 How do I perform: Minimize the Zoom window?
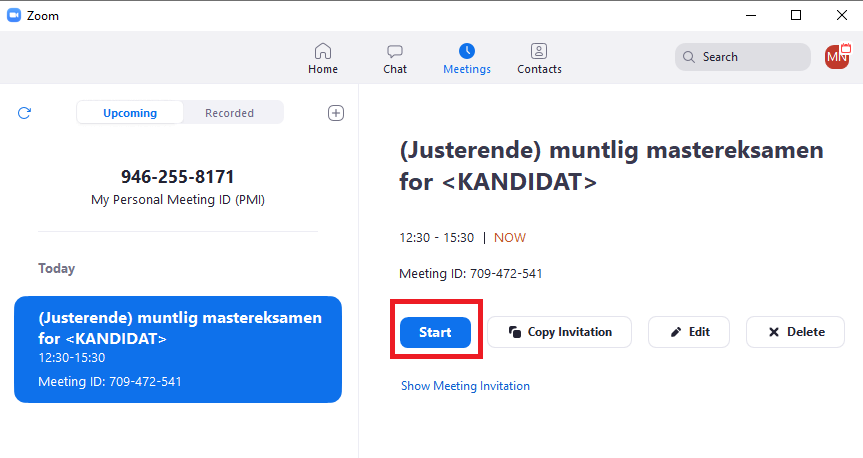(x=750, y=14)
